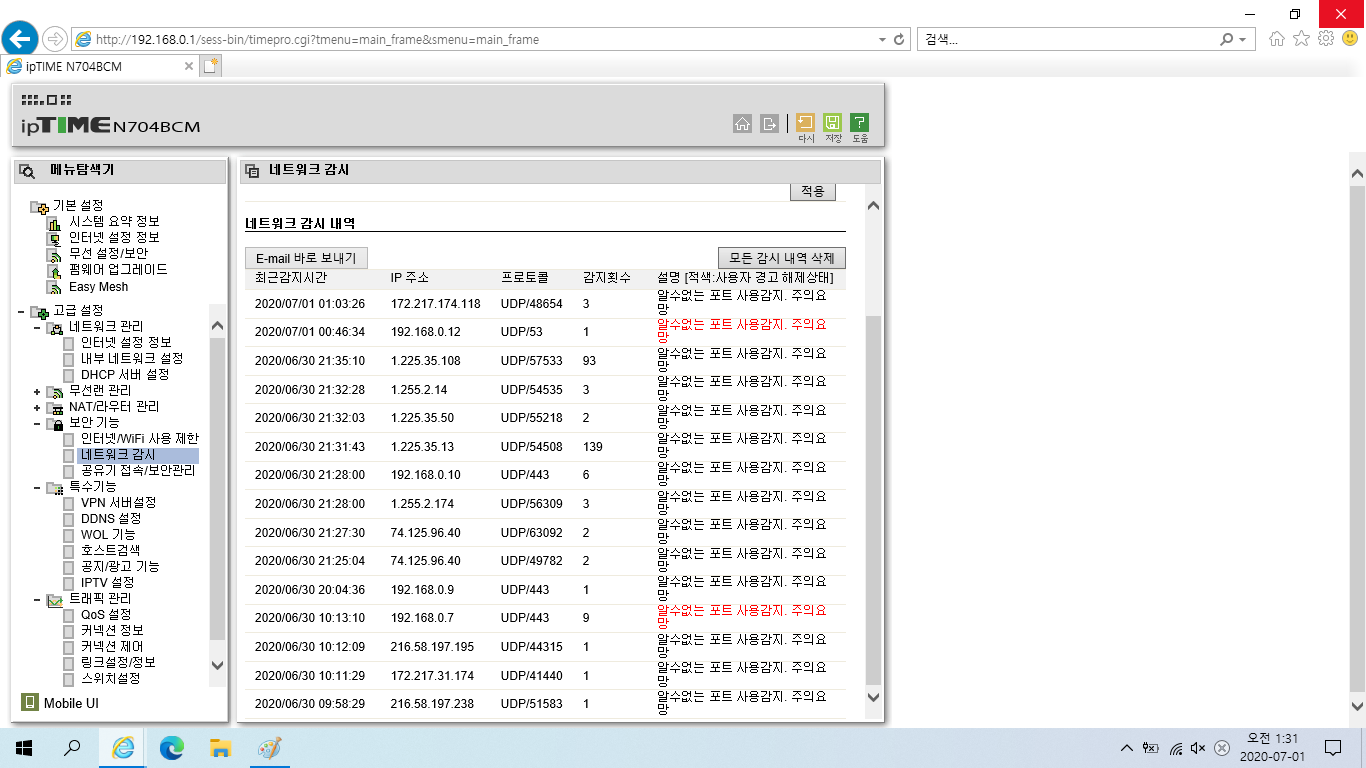Launch Edge from the taskbar
This screenshot has height=768, width=1366.
pyautogui.click(x=172, y=747)
